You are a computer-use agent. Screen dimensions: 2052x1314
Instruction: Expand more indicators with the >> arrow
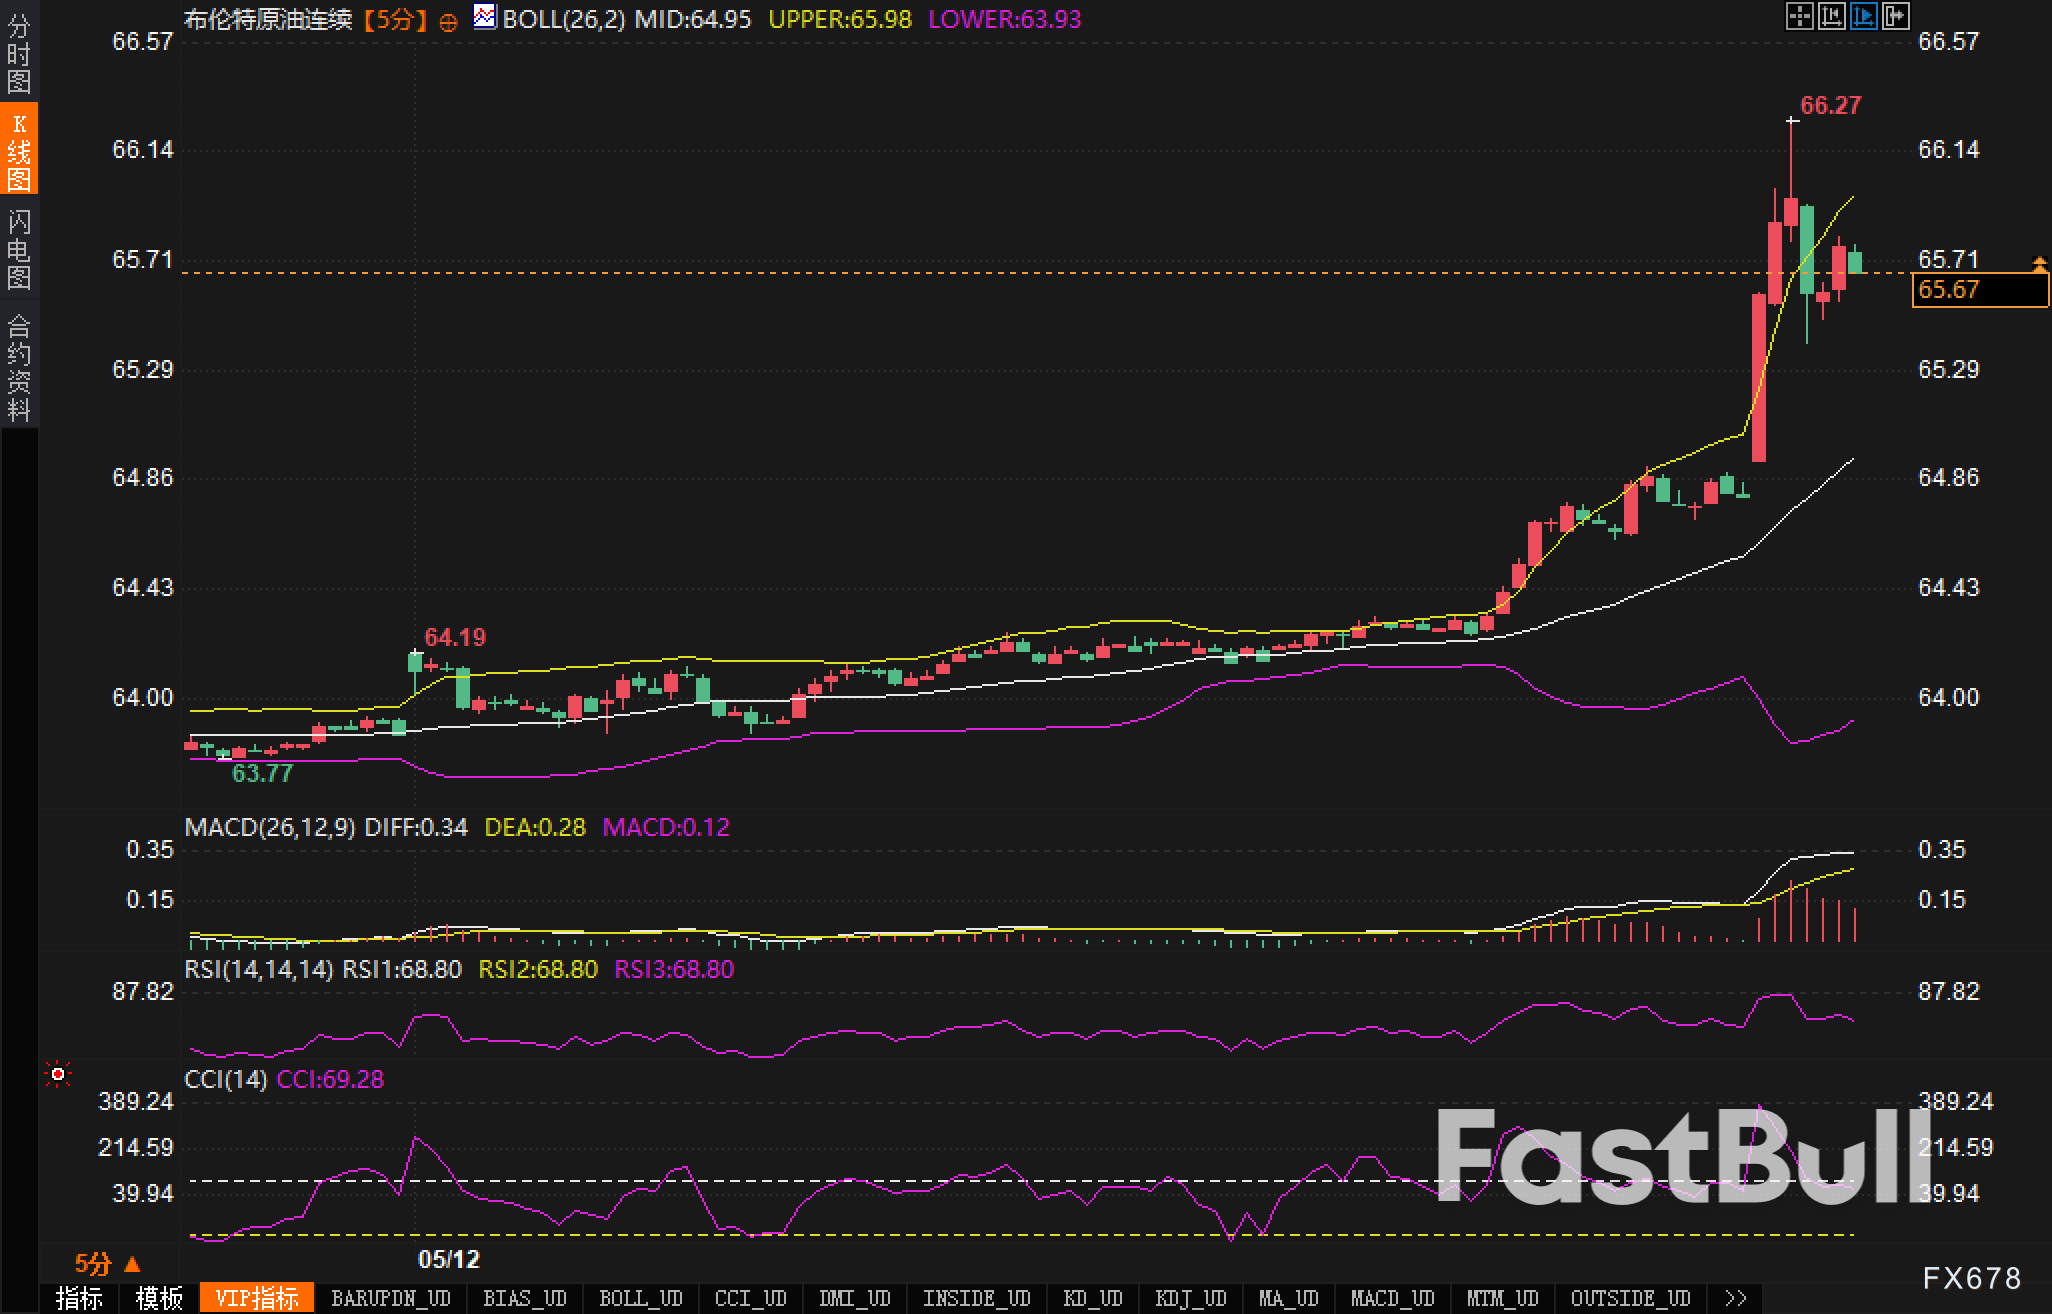coord(1736,1298)
